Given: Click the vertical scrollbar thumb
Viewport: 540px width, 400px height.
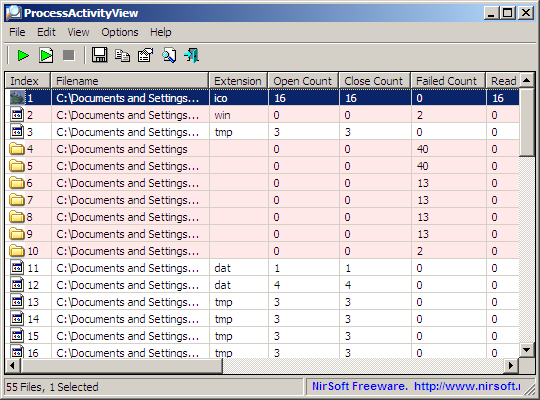Looking at the screenshot, I should pyautogui.click(x=527, y=122).
